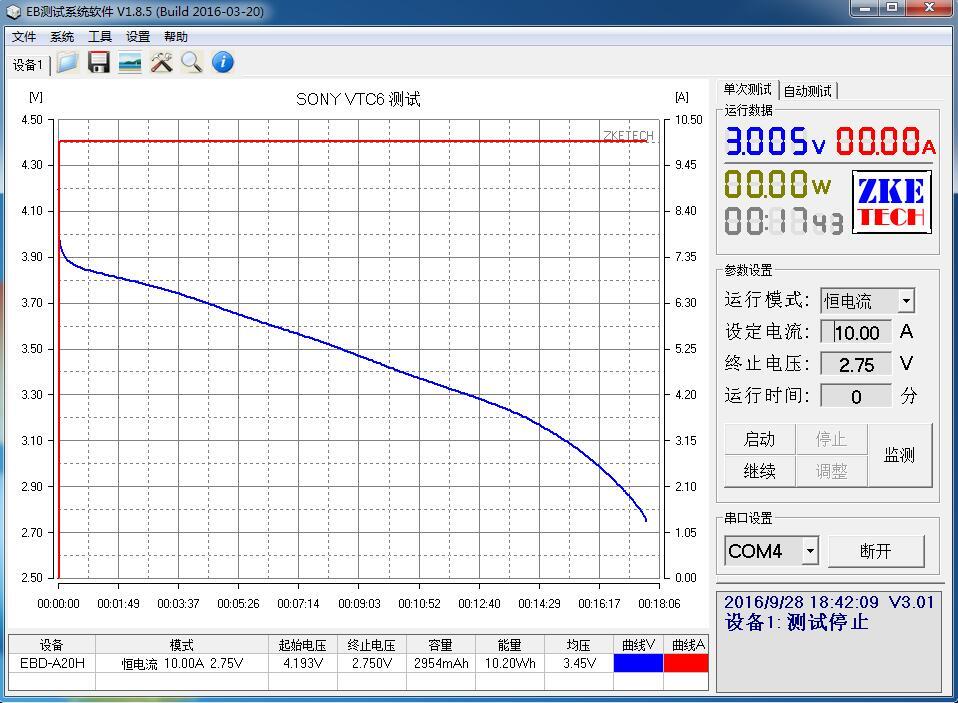Image resolution: width=958 pixels, height=703 pixels.
Task: Click the 2954mAh capacity cell
Action: pos(441,663)
